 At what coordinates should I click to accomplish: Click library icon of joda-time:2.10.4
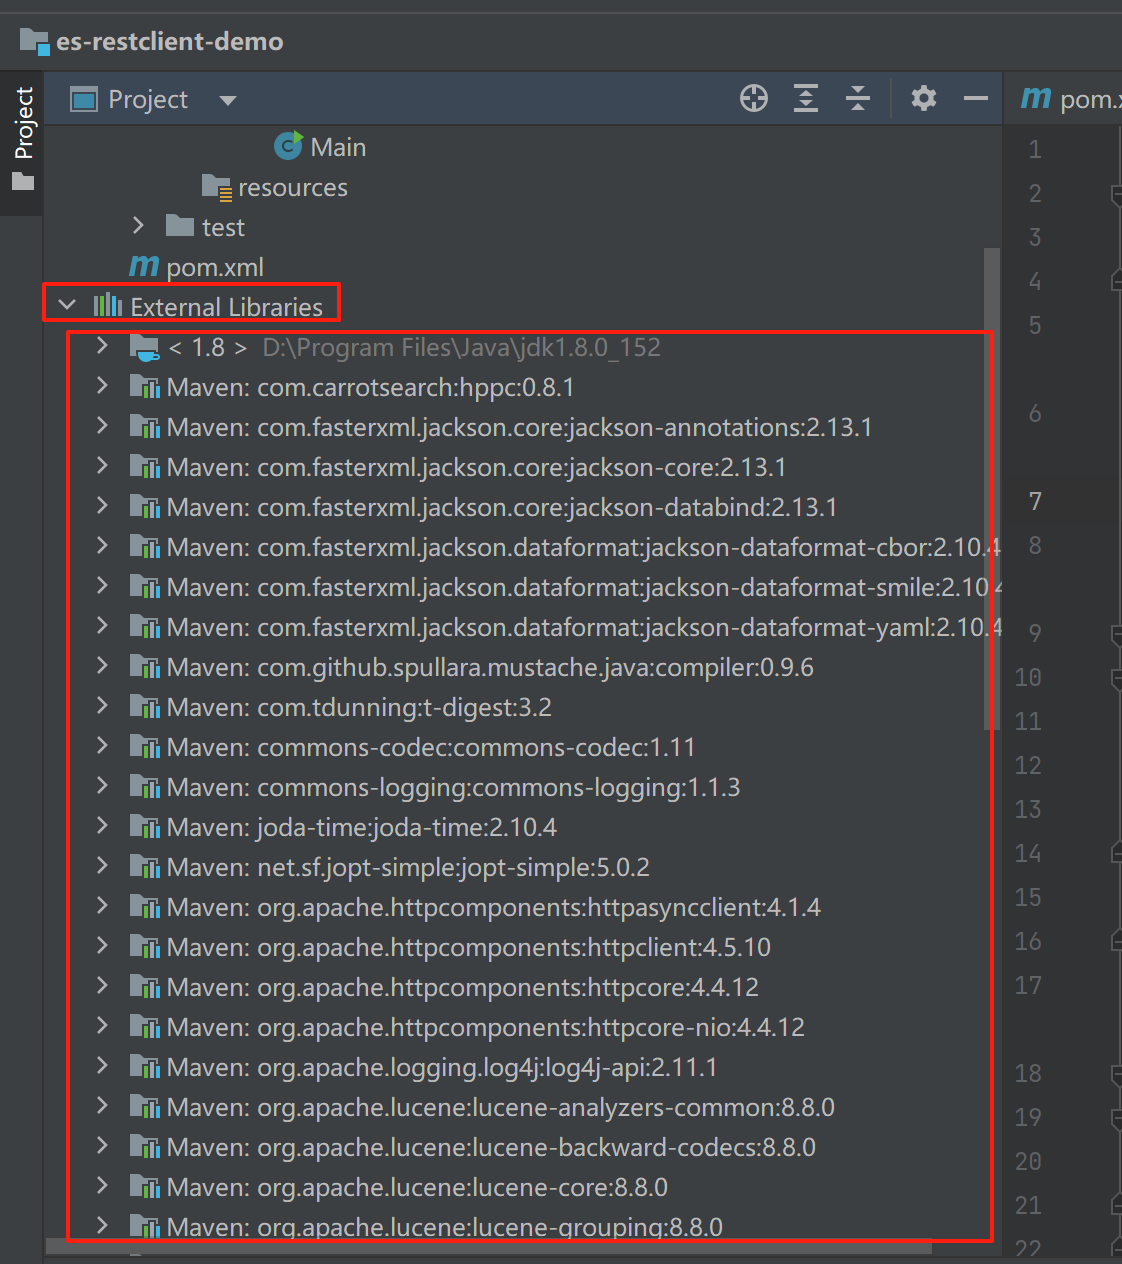(145, 827)
